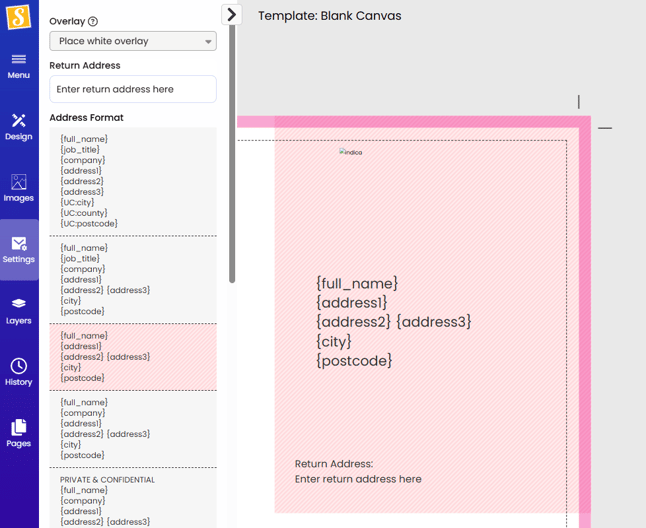Click the Return Address input field
The height and width of the screenshot is (528, 646).
[133, 89]
